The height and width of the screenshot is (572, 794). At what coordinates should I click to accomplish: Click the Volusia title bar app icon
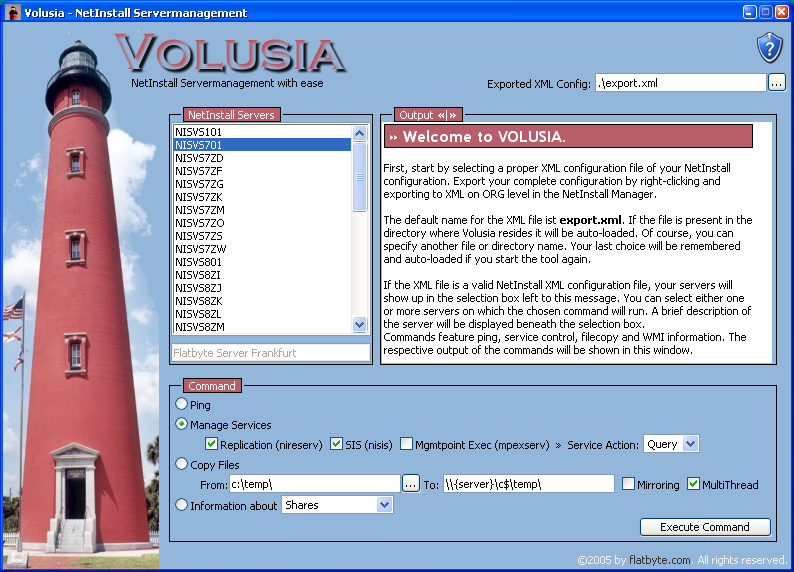[13, 12]
